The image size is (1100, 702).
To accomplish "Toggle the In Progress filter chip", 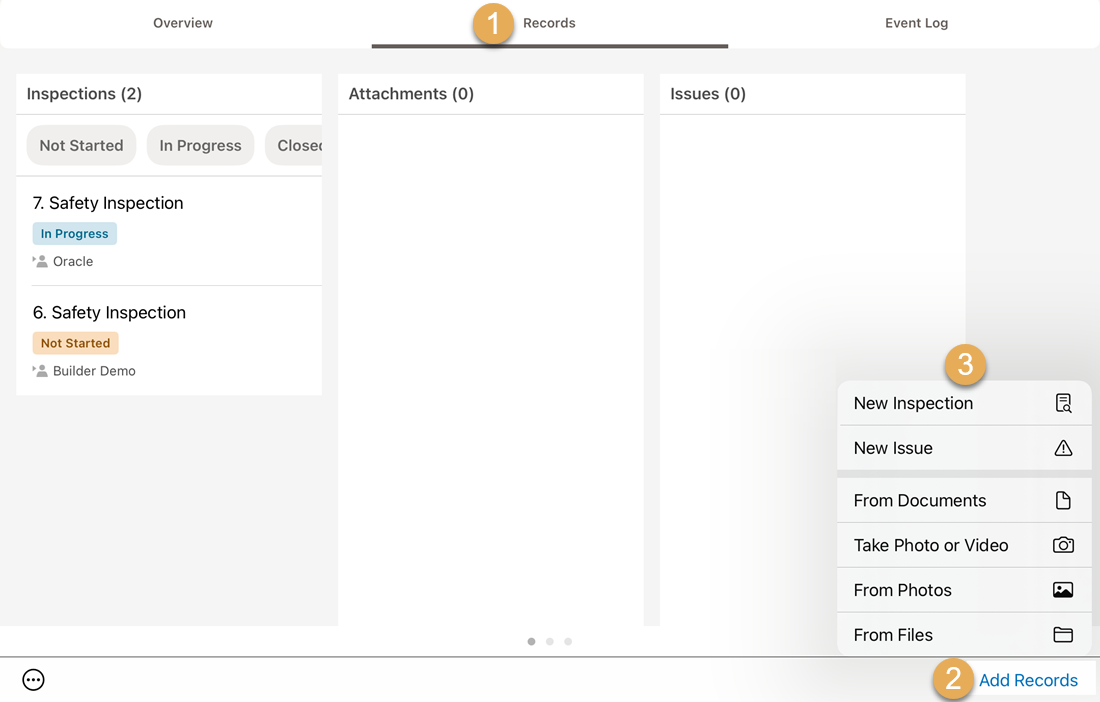I will 200,145.
